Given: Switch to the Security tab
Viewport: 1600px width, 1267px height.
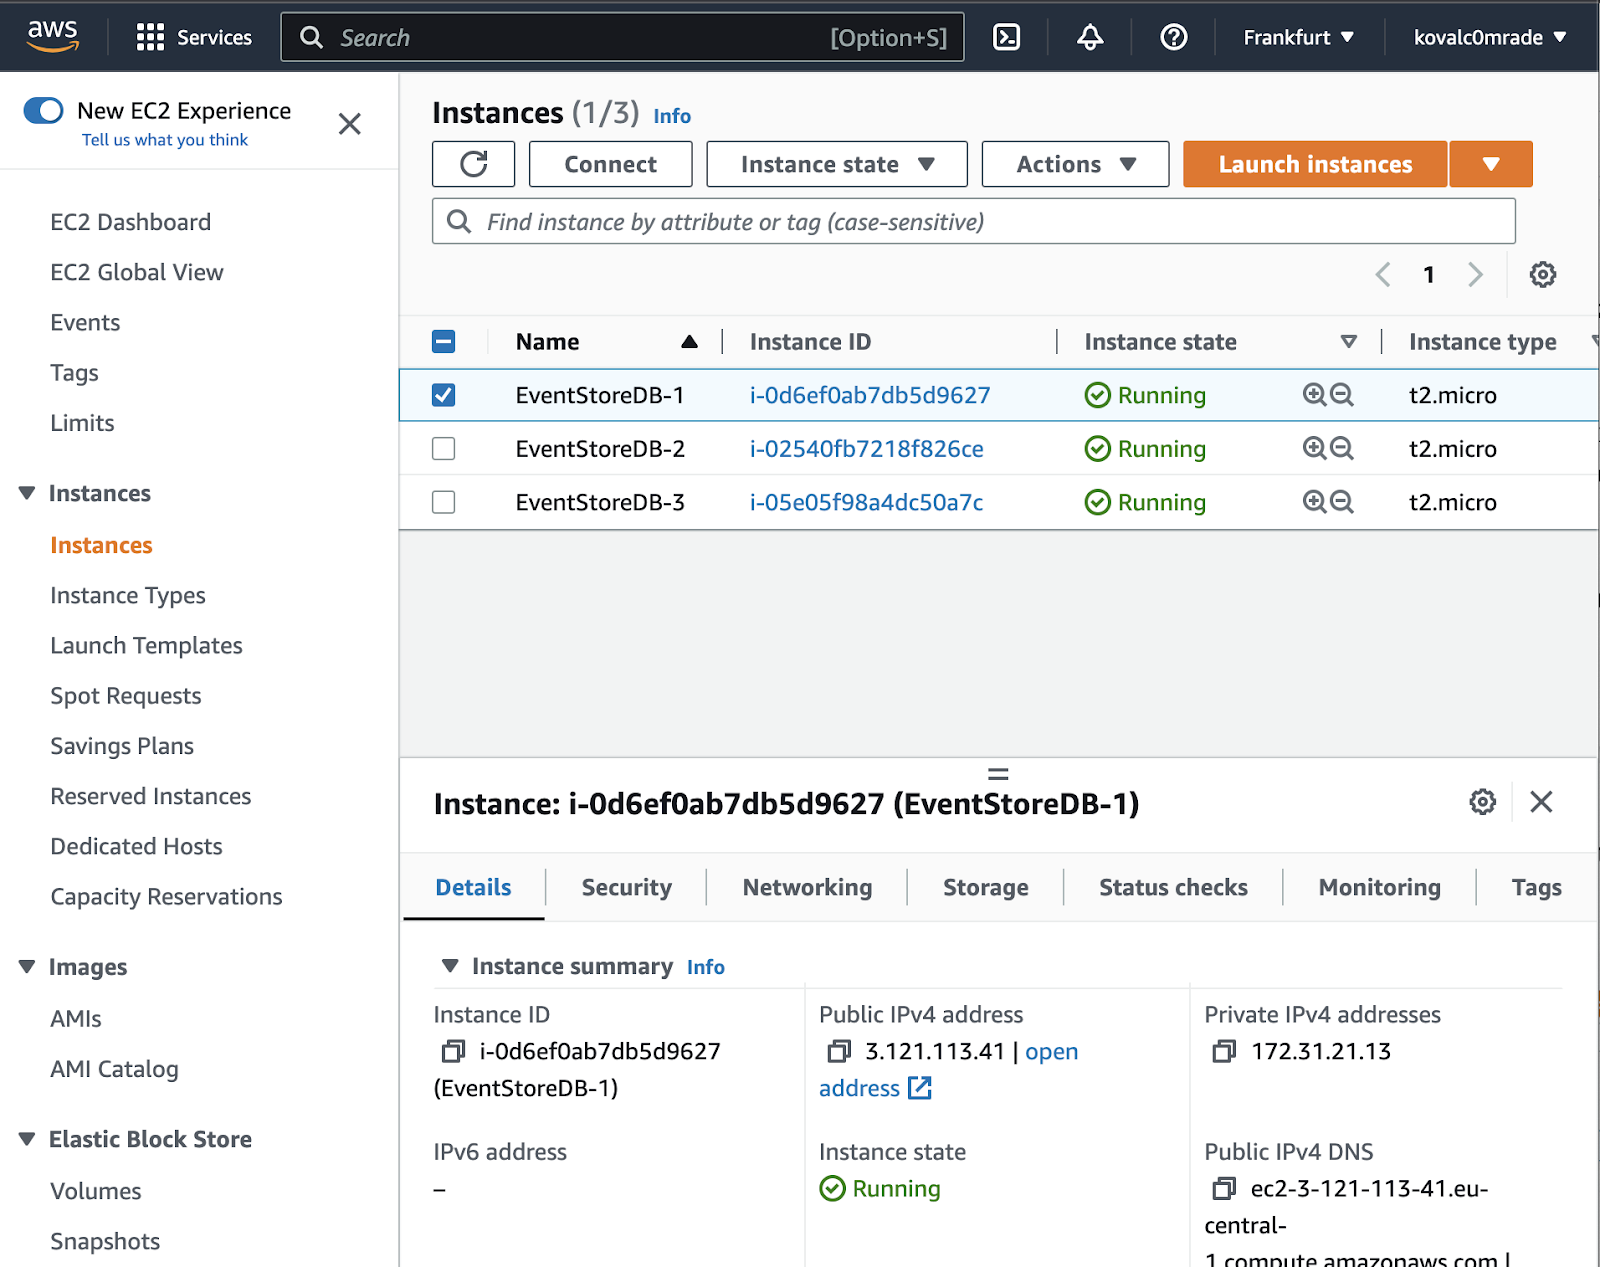Looking at the screenshot, I should tap(626, 887).
